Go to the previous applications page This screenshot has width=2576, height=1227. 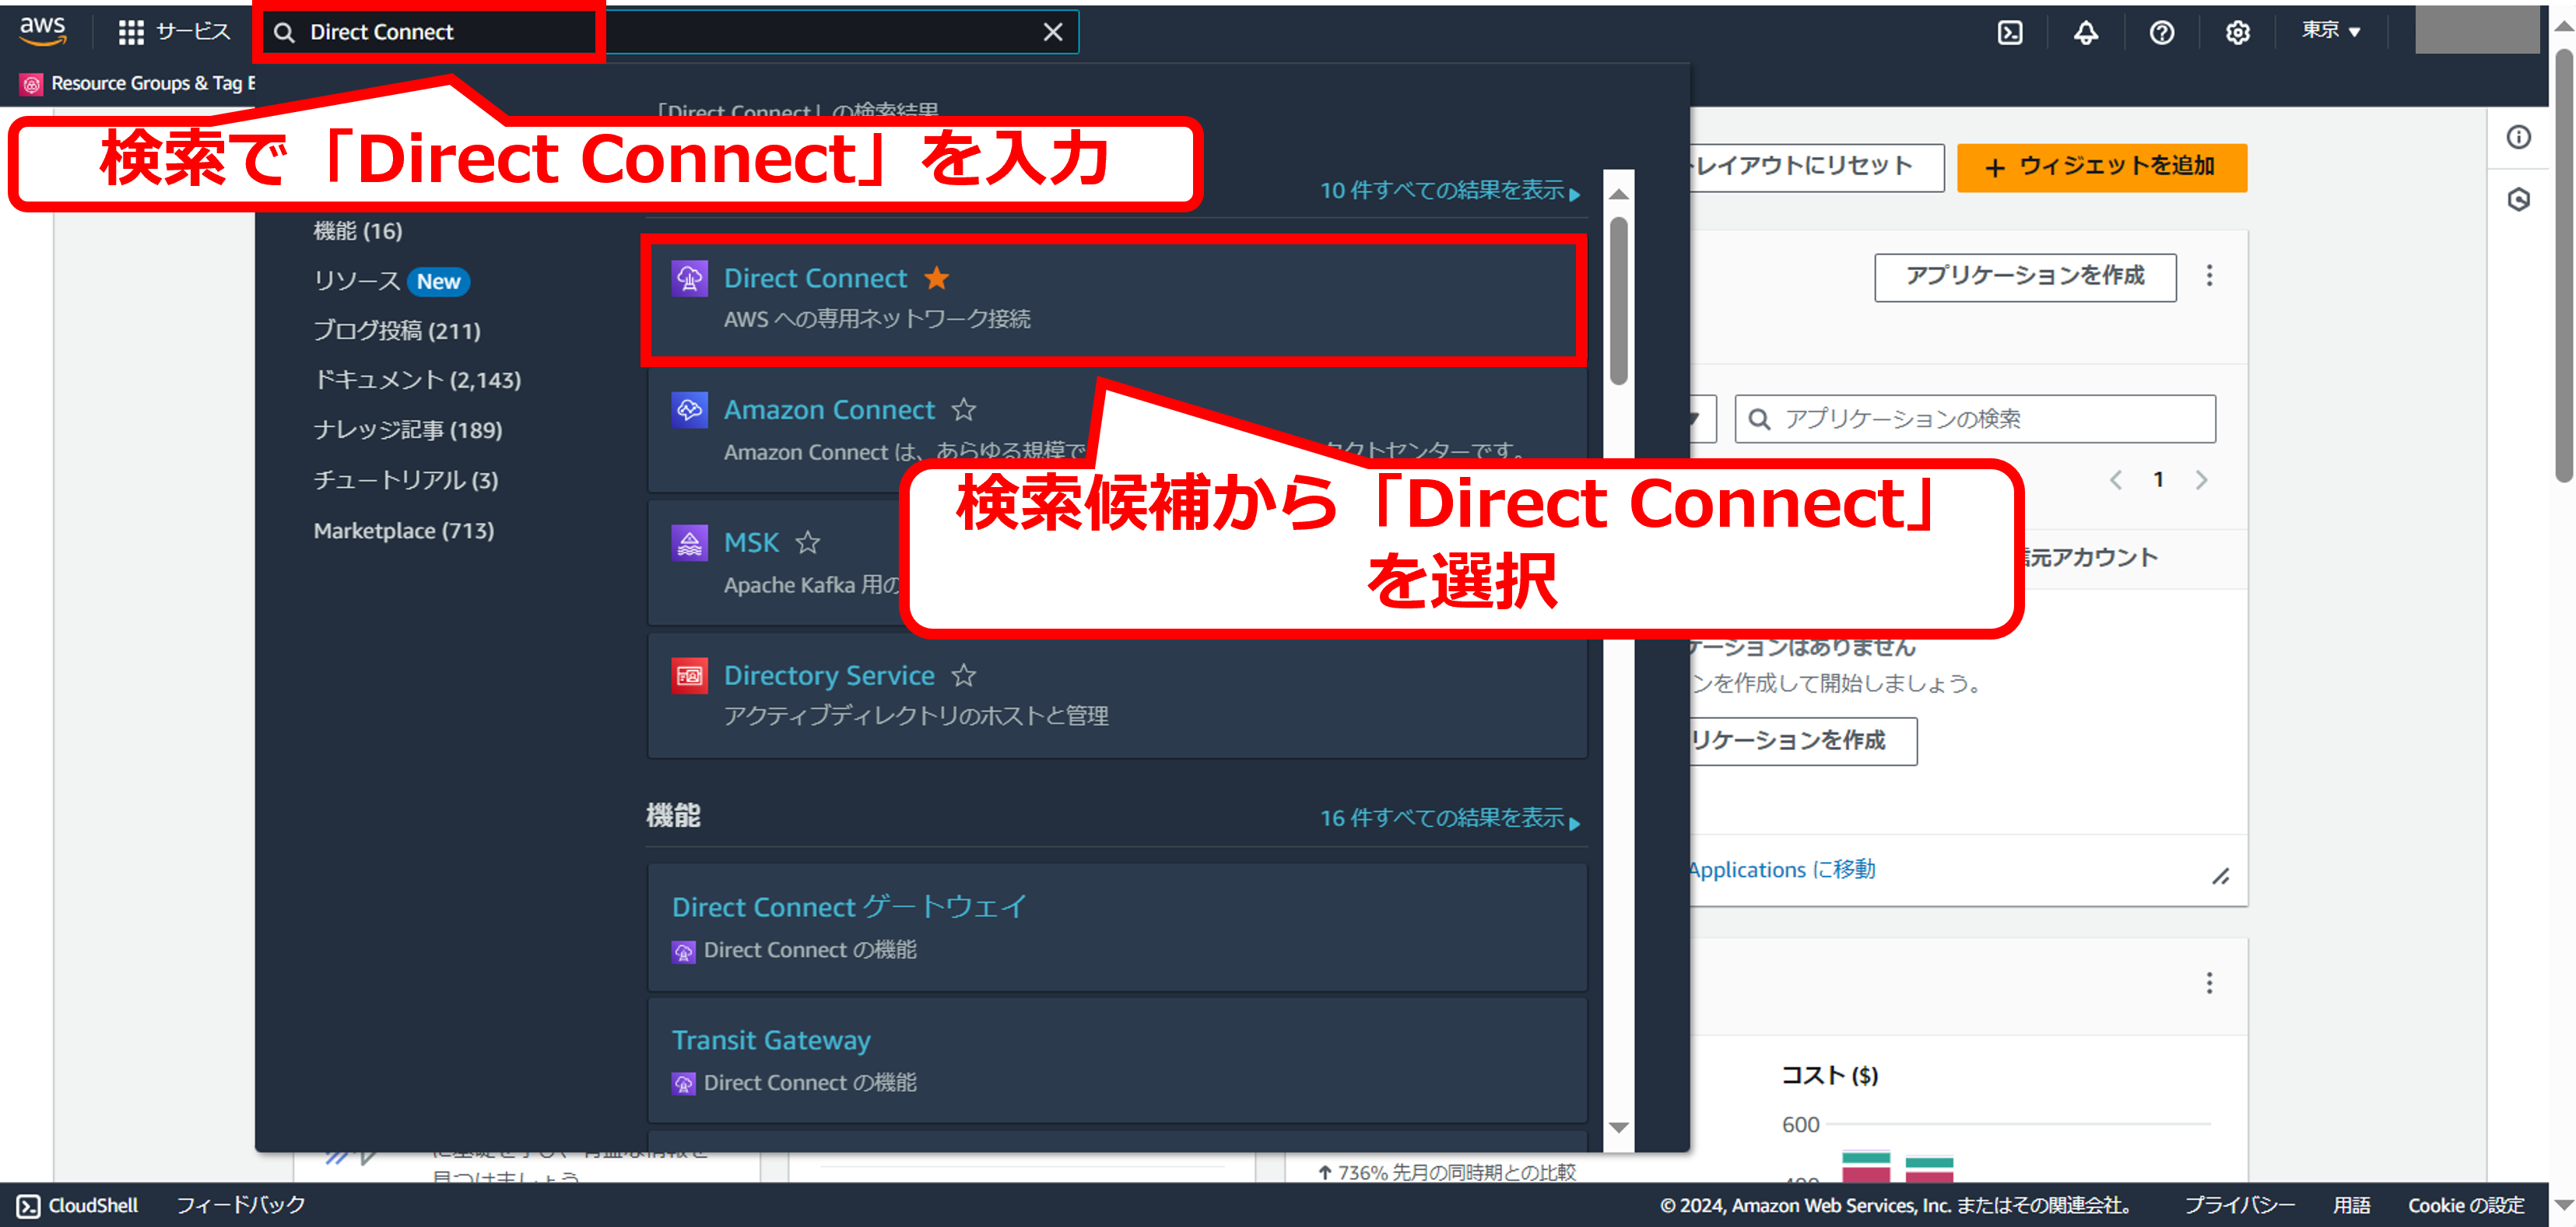tap(2116, 480)
